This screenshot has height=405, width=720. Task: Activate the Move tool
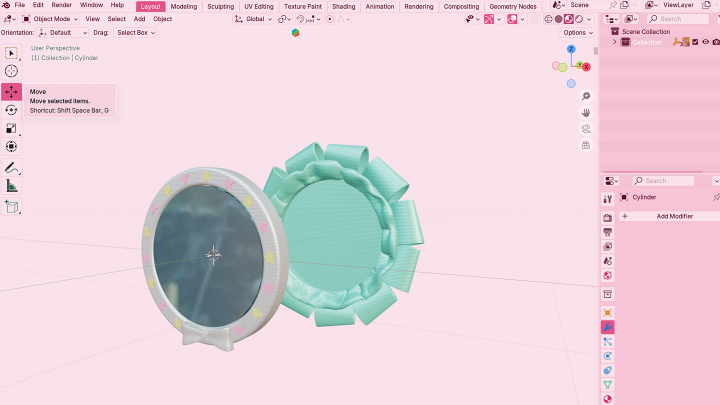[x=11, y=92]
